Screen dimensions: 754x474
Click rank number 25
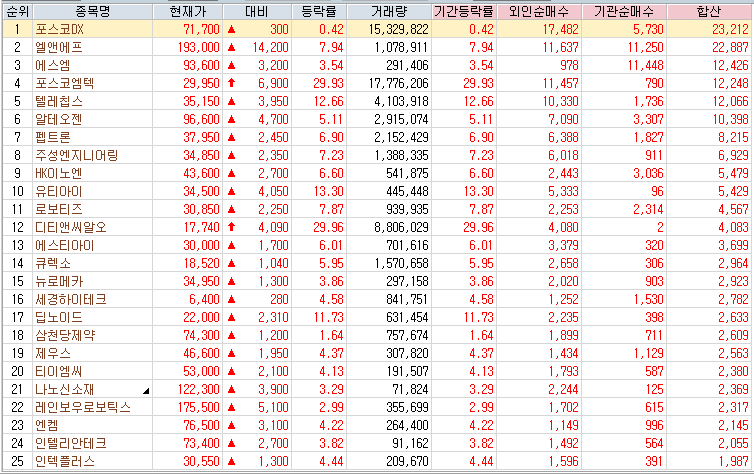(17, 462)
